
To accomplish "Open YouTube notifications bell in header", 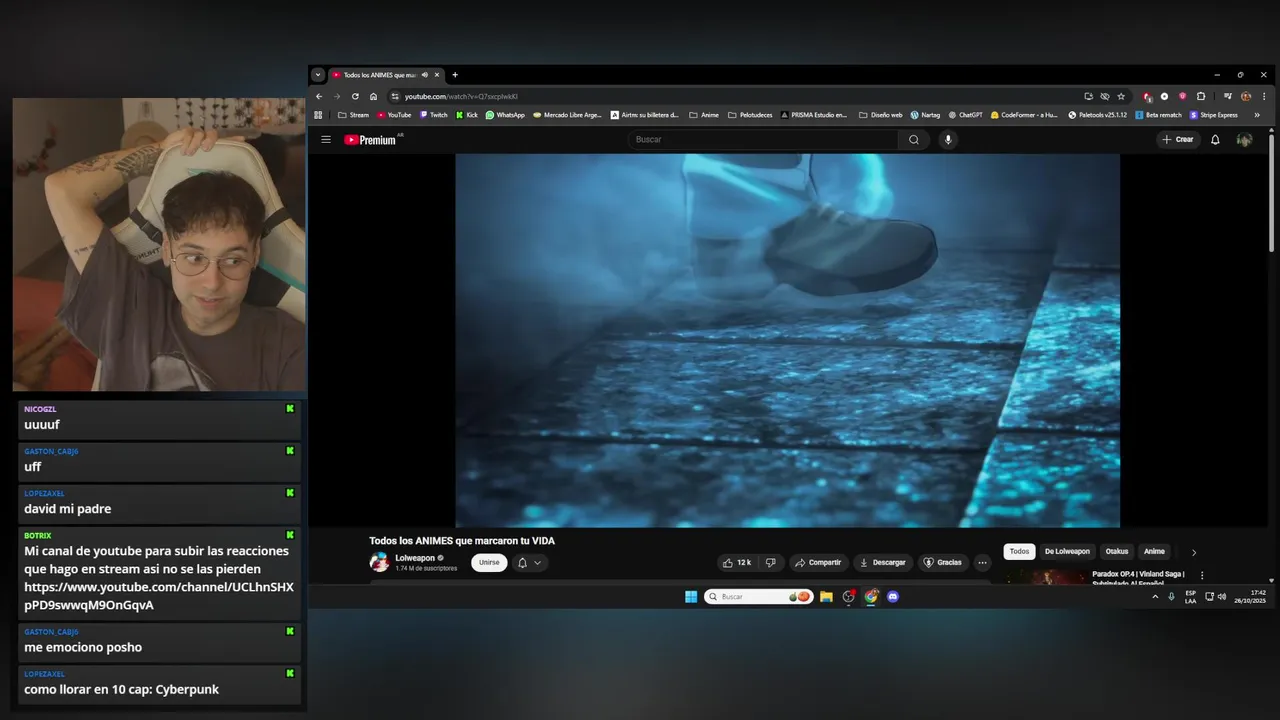I will [1215, 140].
